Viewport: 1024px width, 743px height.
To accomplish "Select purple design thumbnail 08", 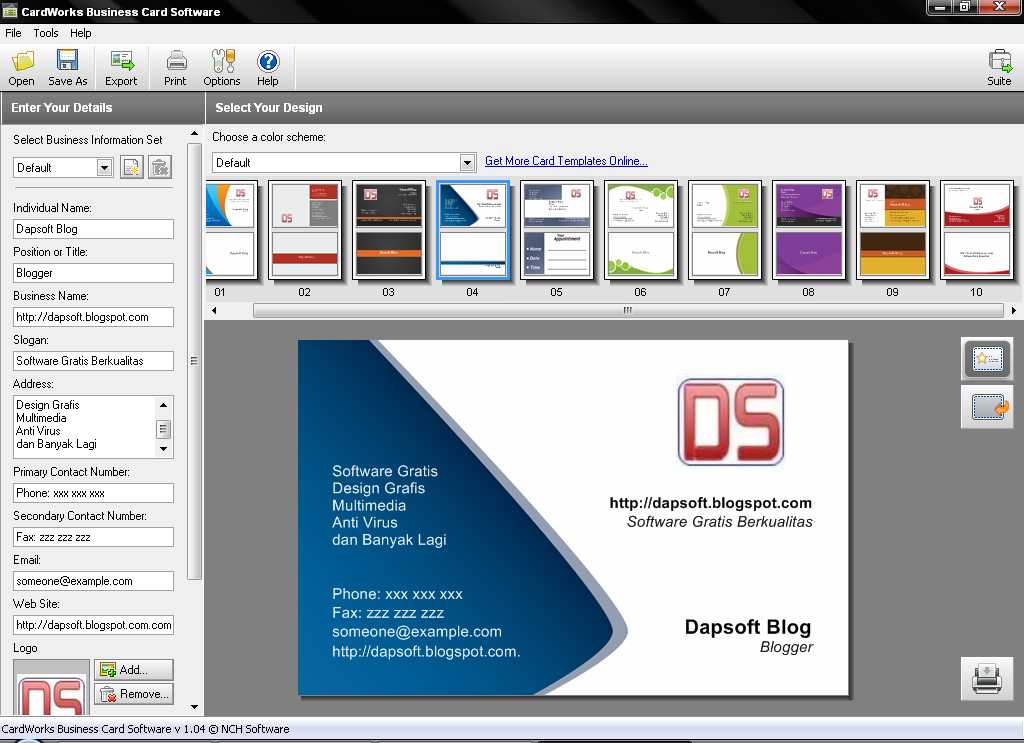I will (808, 230).
